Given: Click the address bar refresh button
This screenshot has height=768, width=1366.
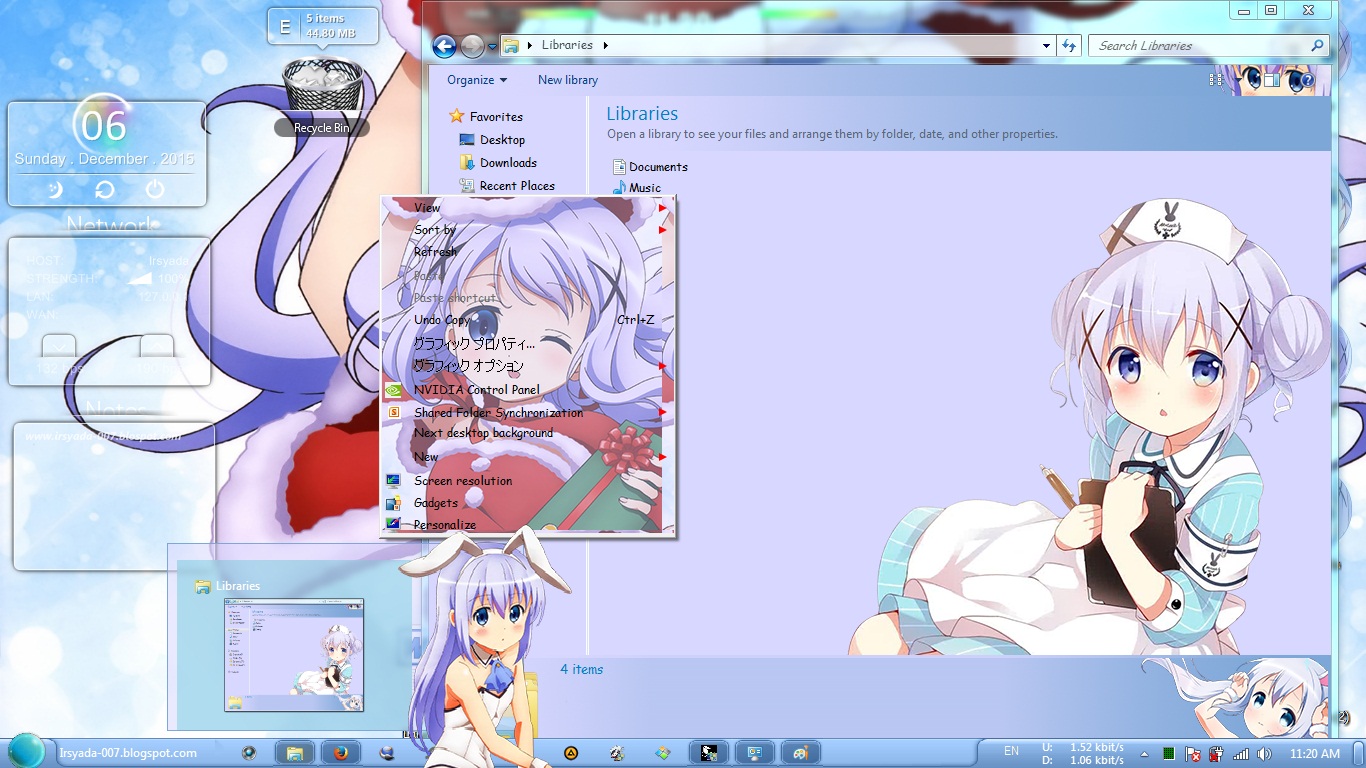Looking at the screenshot, I should point(1069,45).
